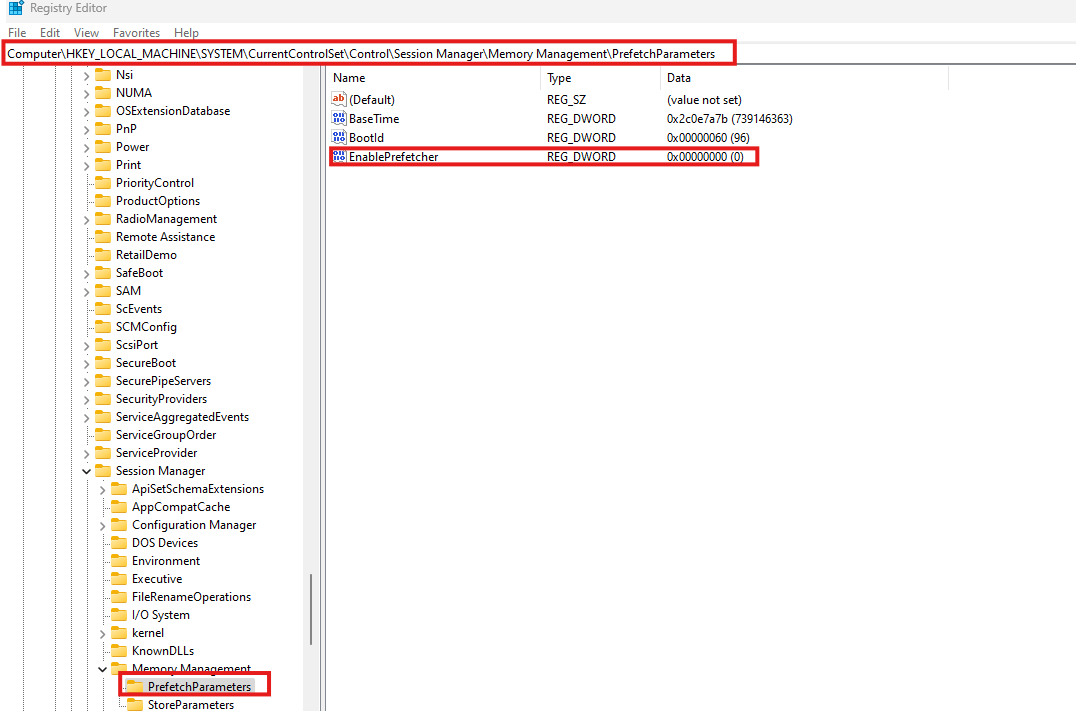The width and height of the screenshot is (1076, 711).
Task: Open the View menu
Action: 86,32
